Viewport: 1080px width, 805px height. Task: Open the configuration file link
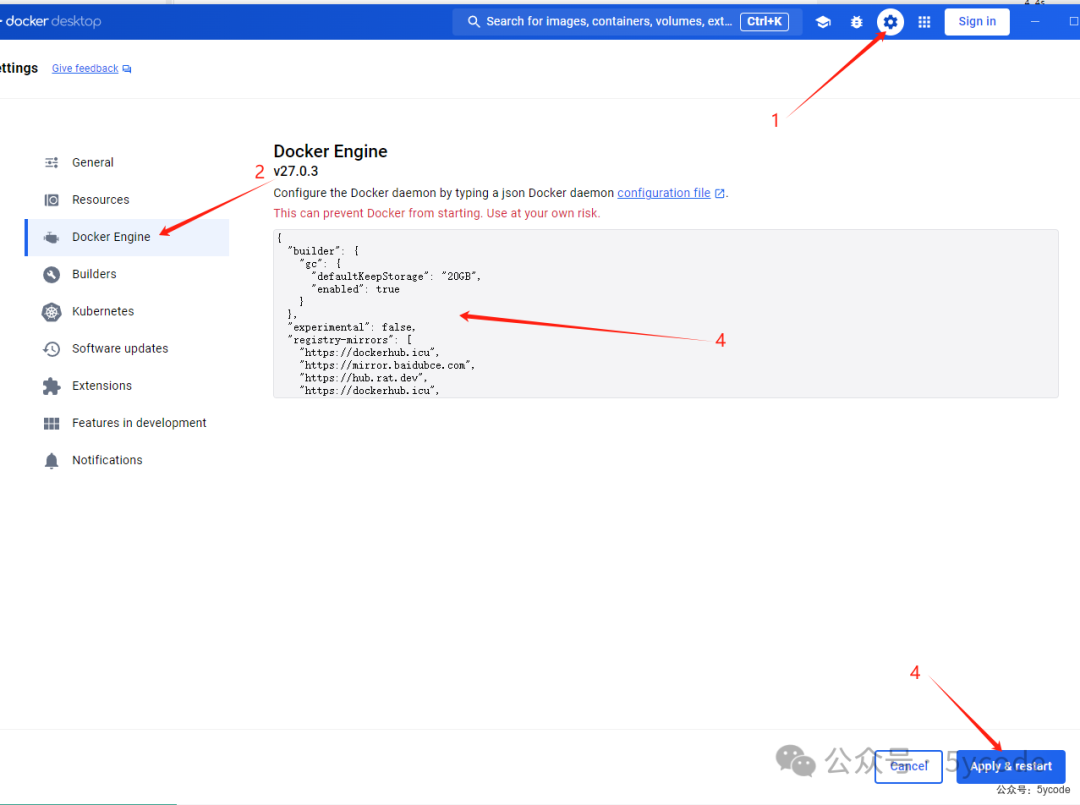663,192
